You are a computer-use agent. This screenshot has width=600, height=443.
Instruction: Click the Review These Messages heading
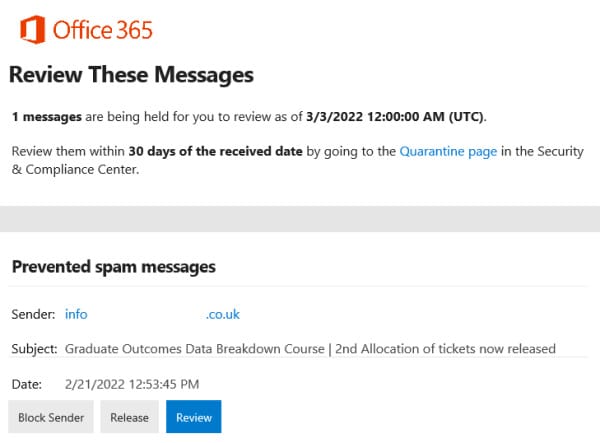click(131, 75)
